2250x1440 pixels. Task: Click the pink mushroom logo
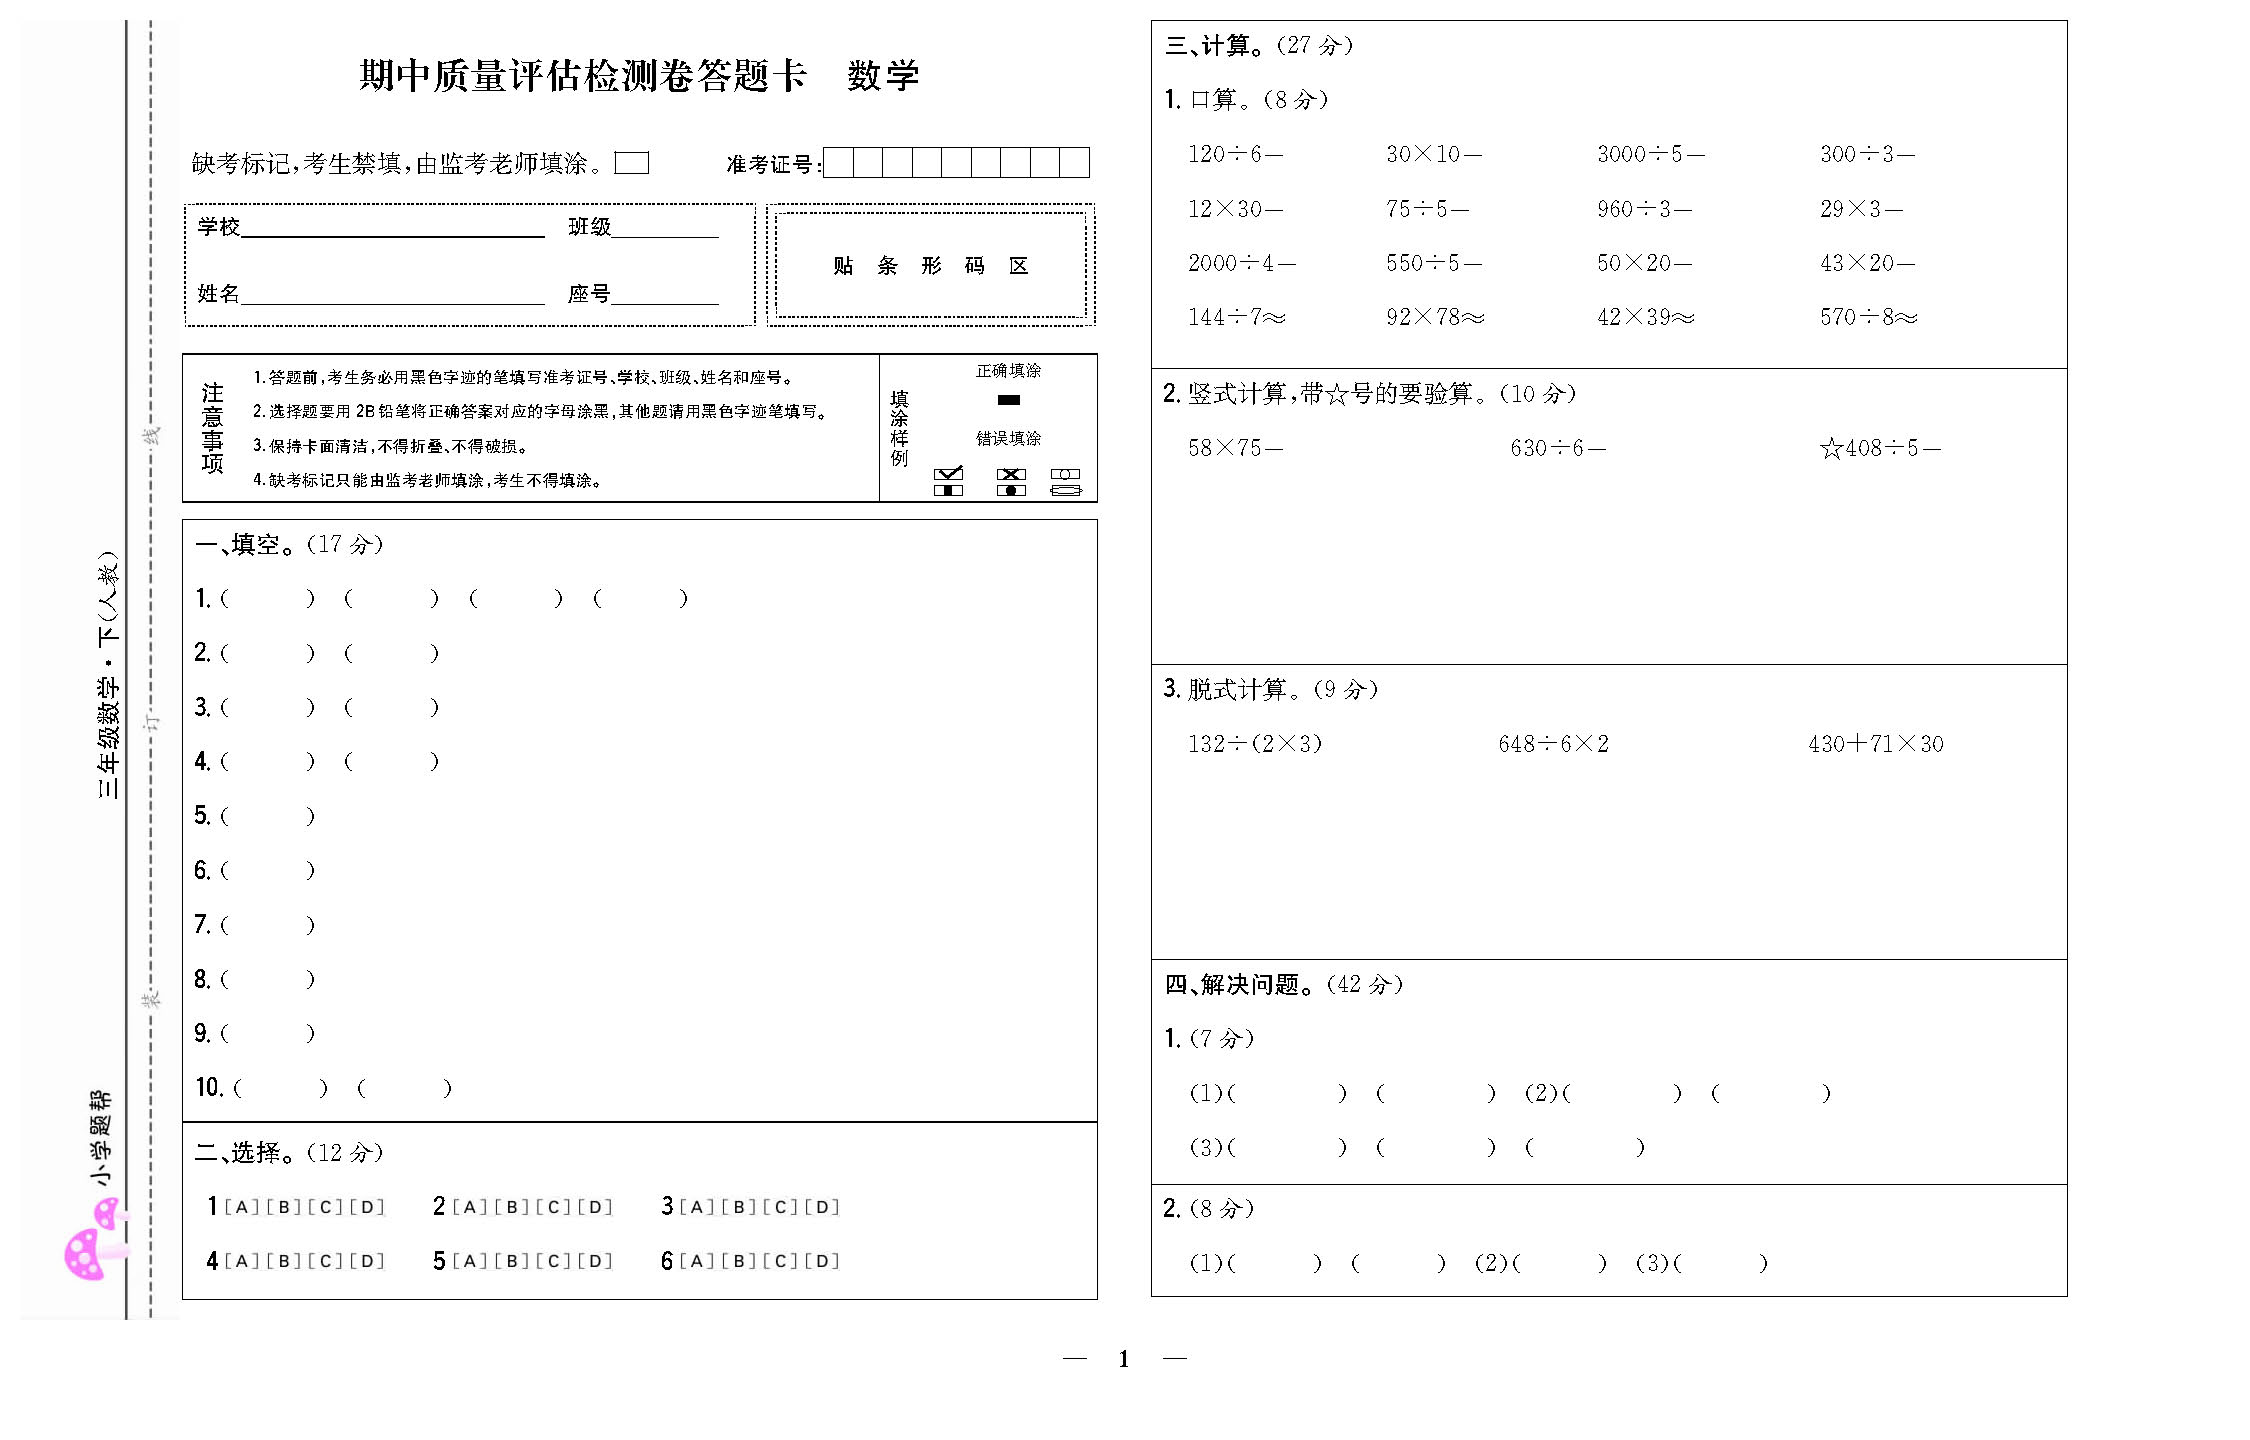pyautogui.click(x=97, y=1241)
